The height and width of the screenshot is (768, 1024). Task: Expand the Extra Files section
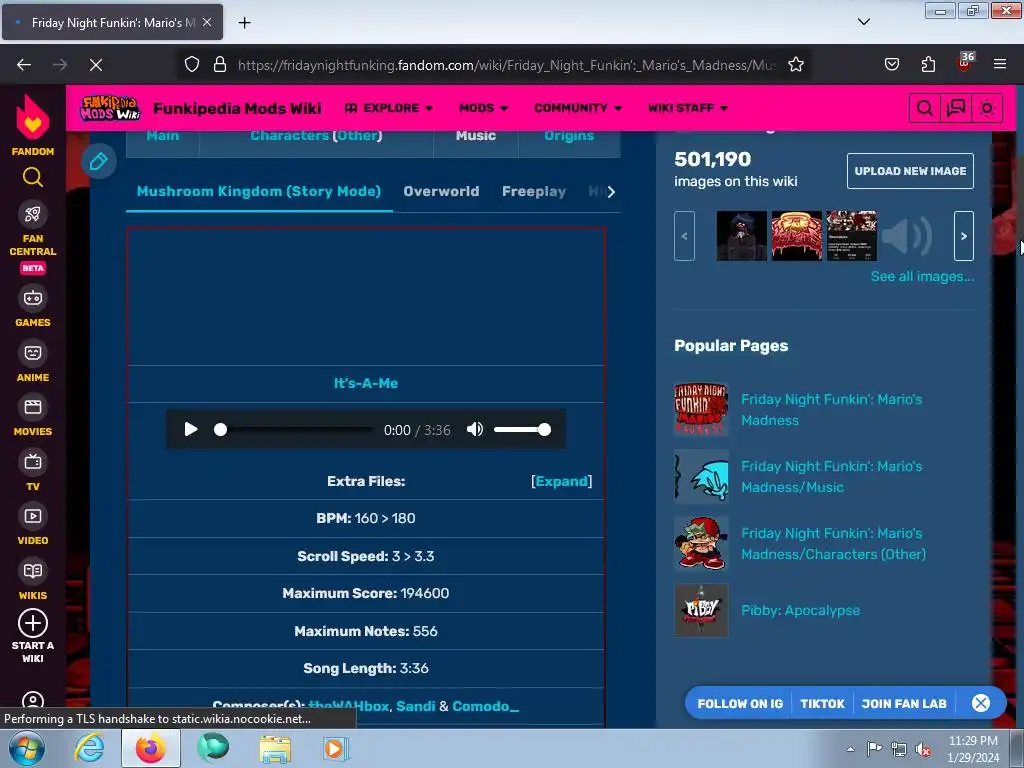[x=562, y=481]
